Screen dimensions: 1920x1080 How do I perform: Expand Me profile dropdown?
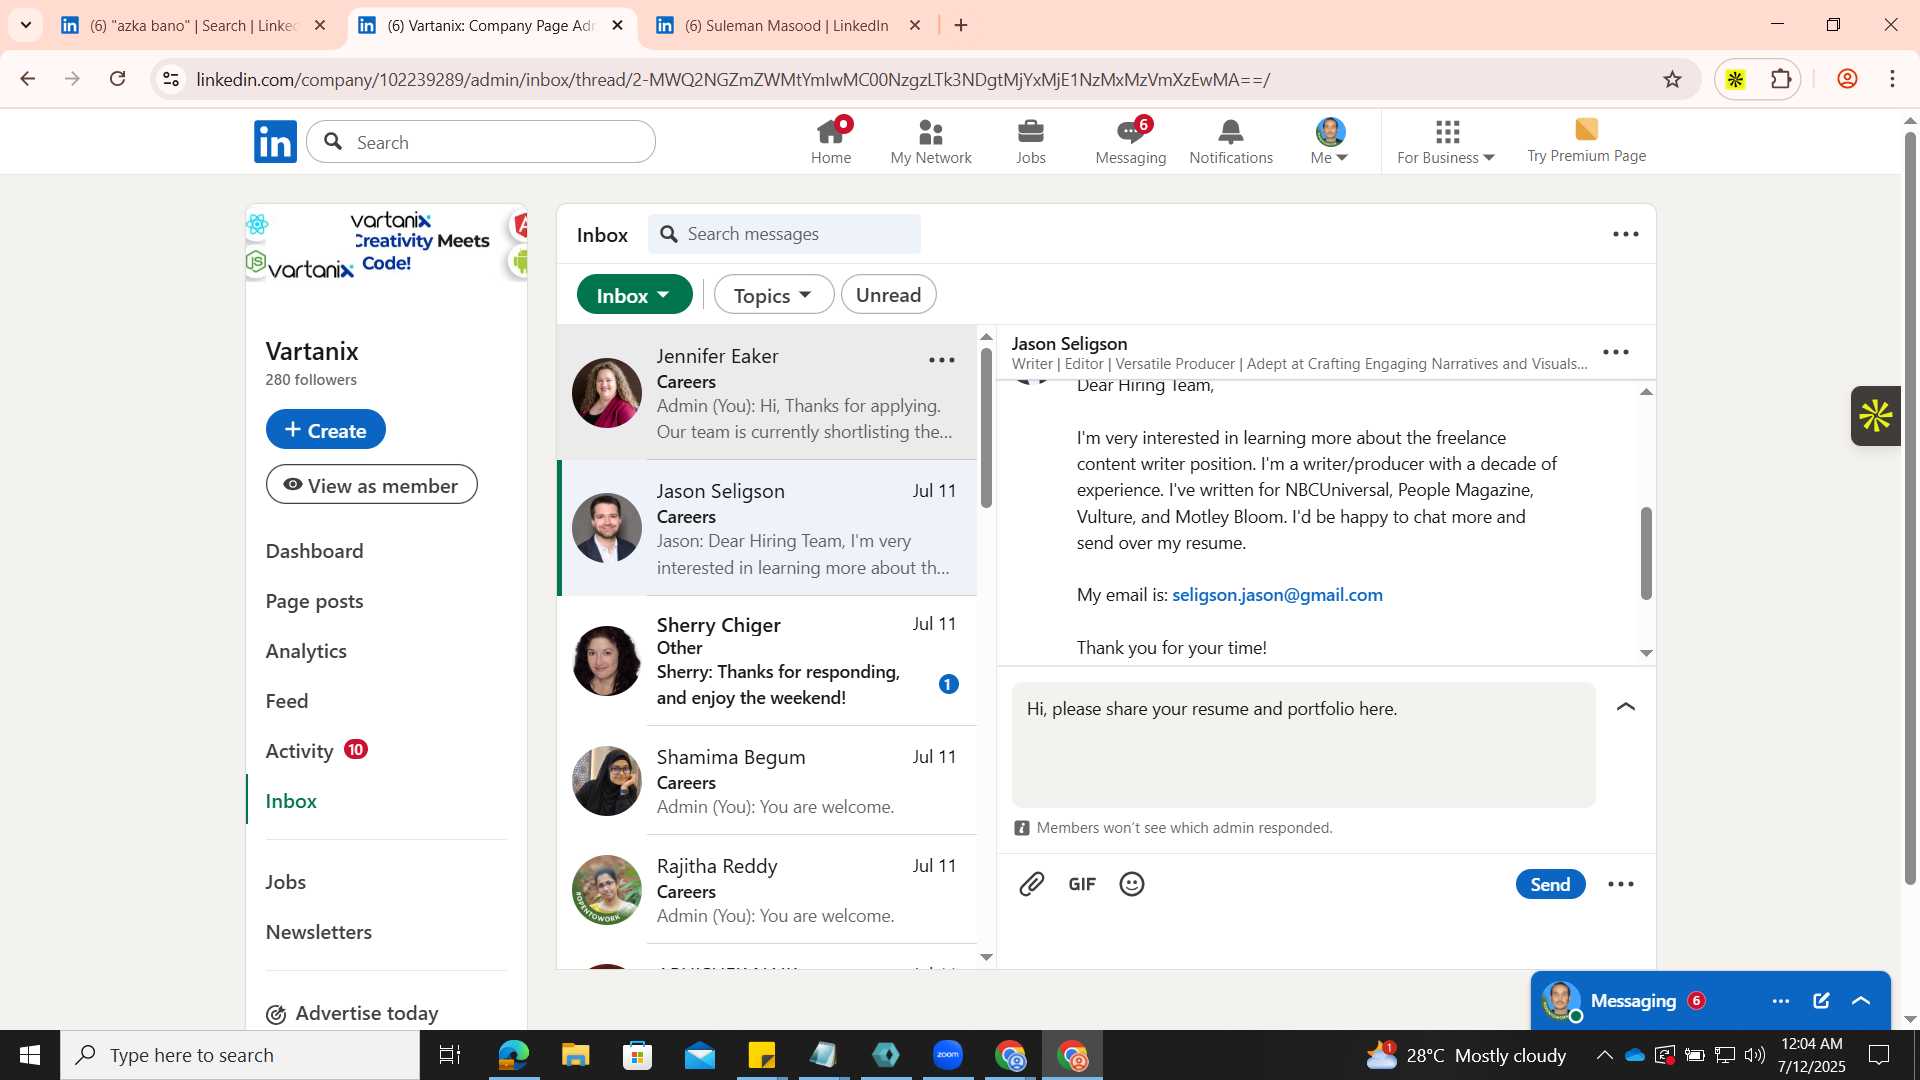tap(1330, 141)
